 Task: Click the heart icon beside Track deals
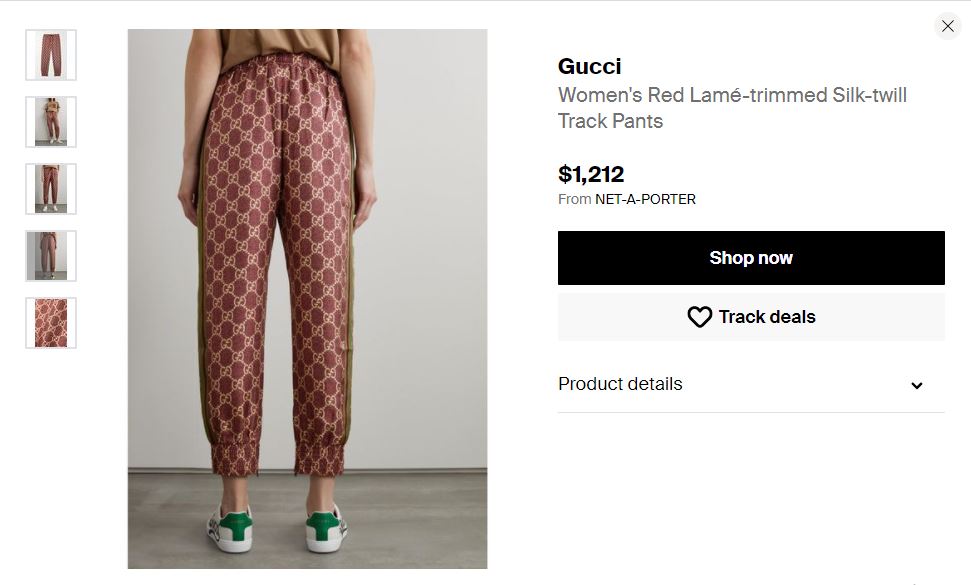(x=700, y=317)
